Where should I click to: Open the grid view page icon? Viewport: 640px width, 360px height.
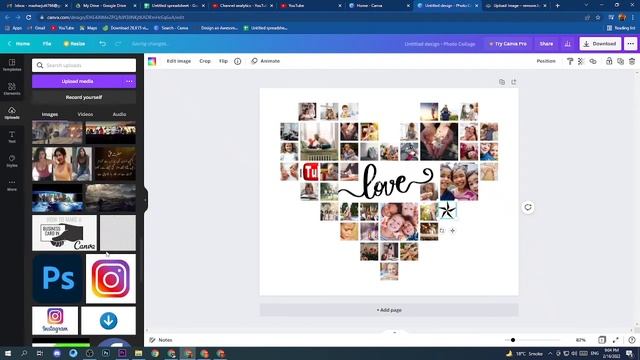point(602,340)
